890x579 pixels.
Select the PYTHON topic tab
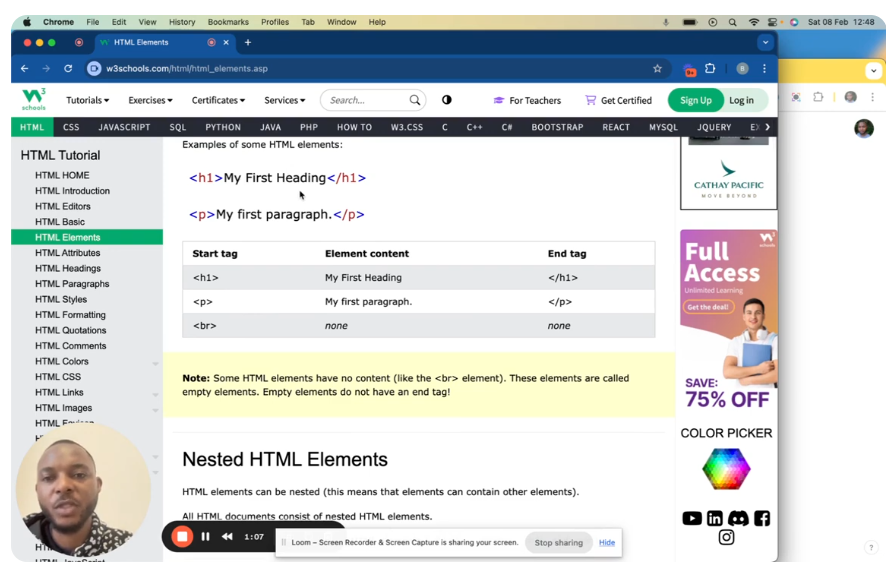[223, 127]
